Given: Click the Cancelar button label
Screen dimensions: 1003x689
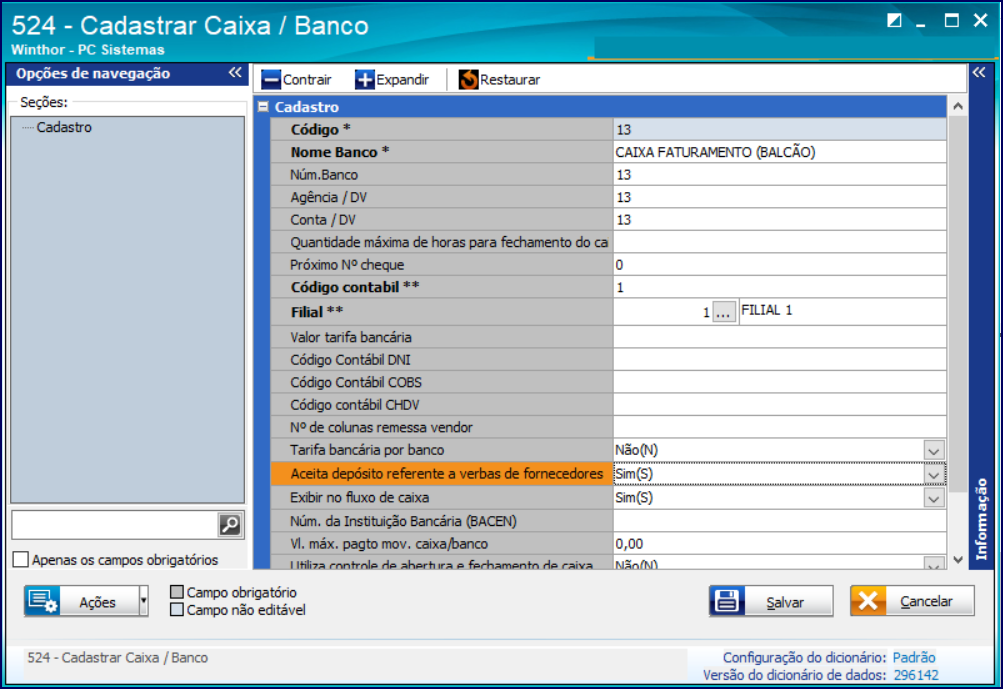Looking at the screenshot, I should click(x=926, y=601).
